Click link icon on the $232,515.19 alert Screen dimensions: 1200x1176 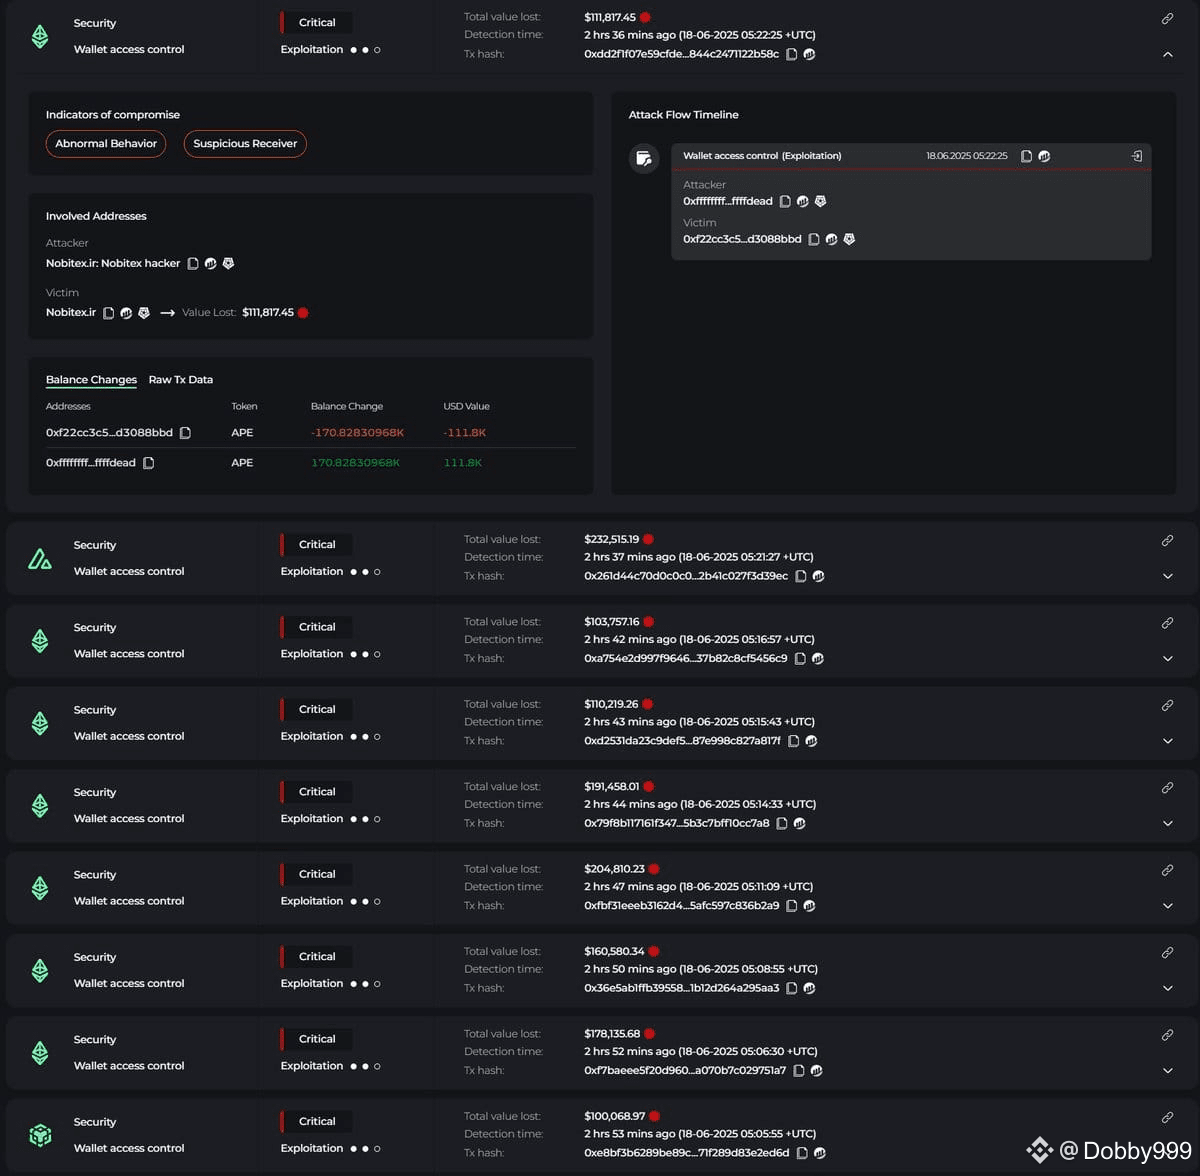point(1167,541)
